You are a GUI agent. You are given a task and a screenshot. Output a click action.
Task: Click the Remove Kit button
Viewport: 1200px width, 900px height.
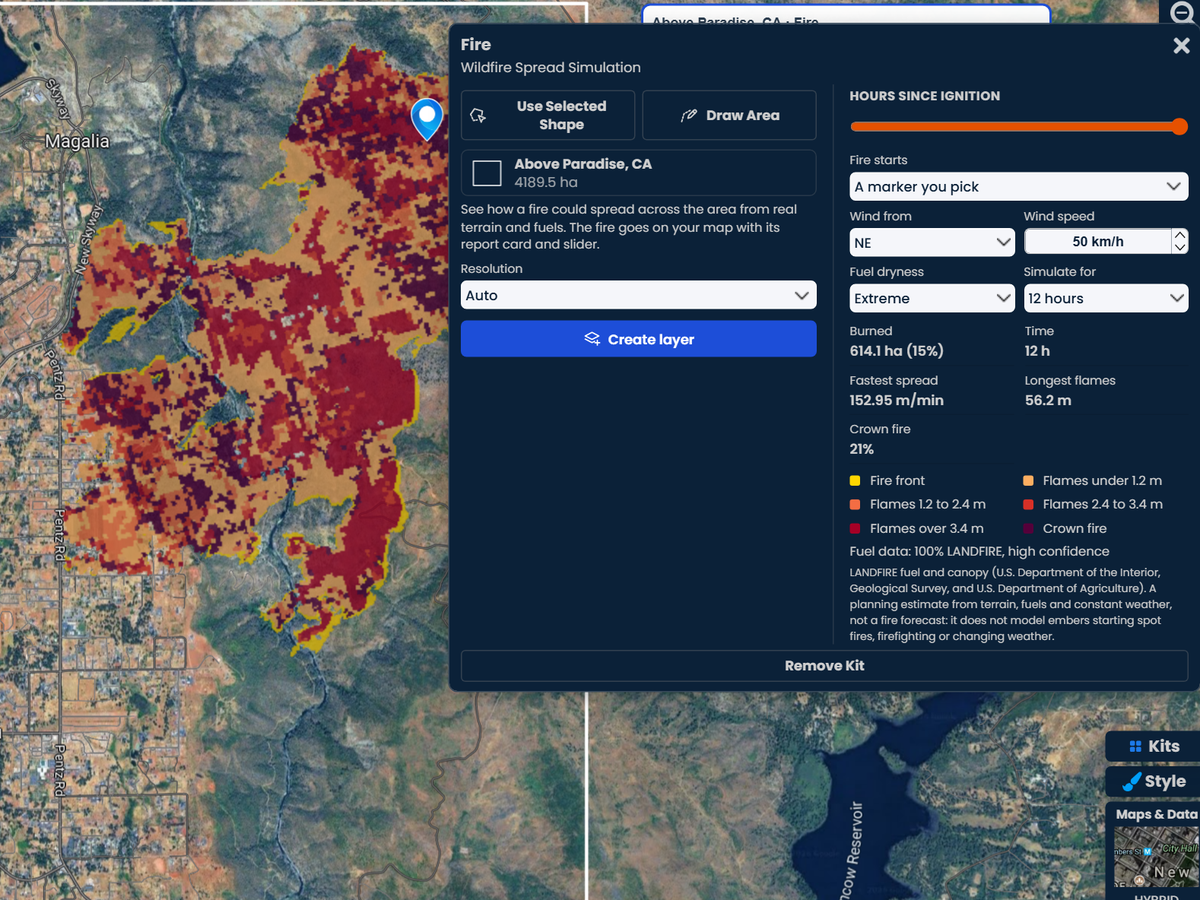click(x=824, y=666)
